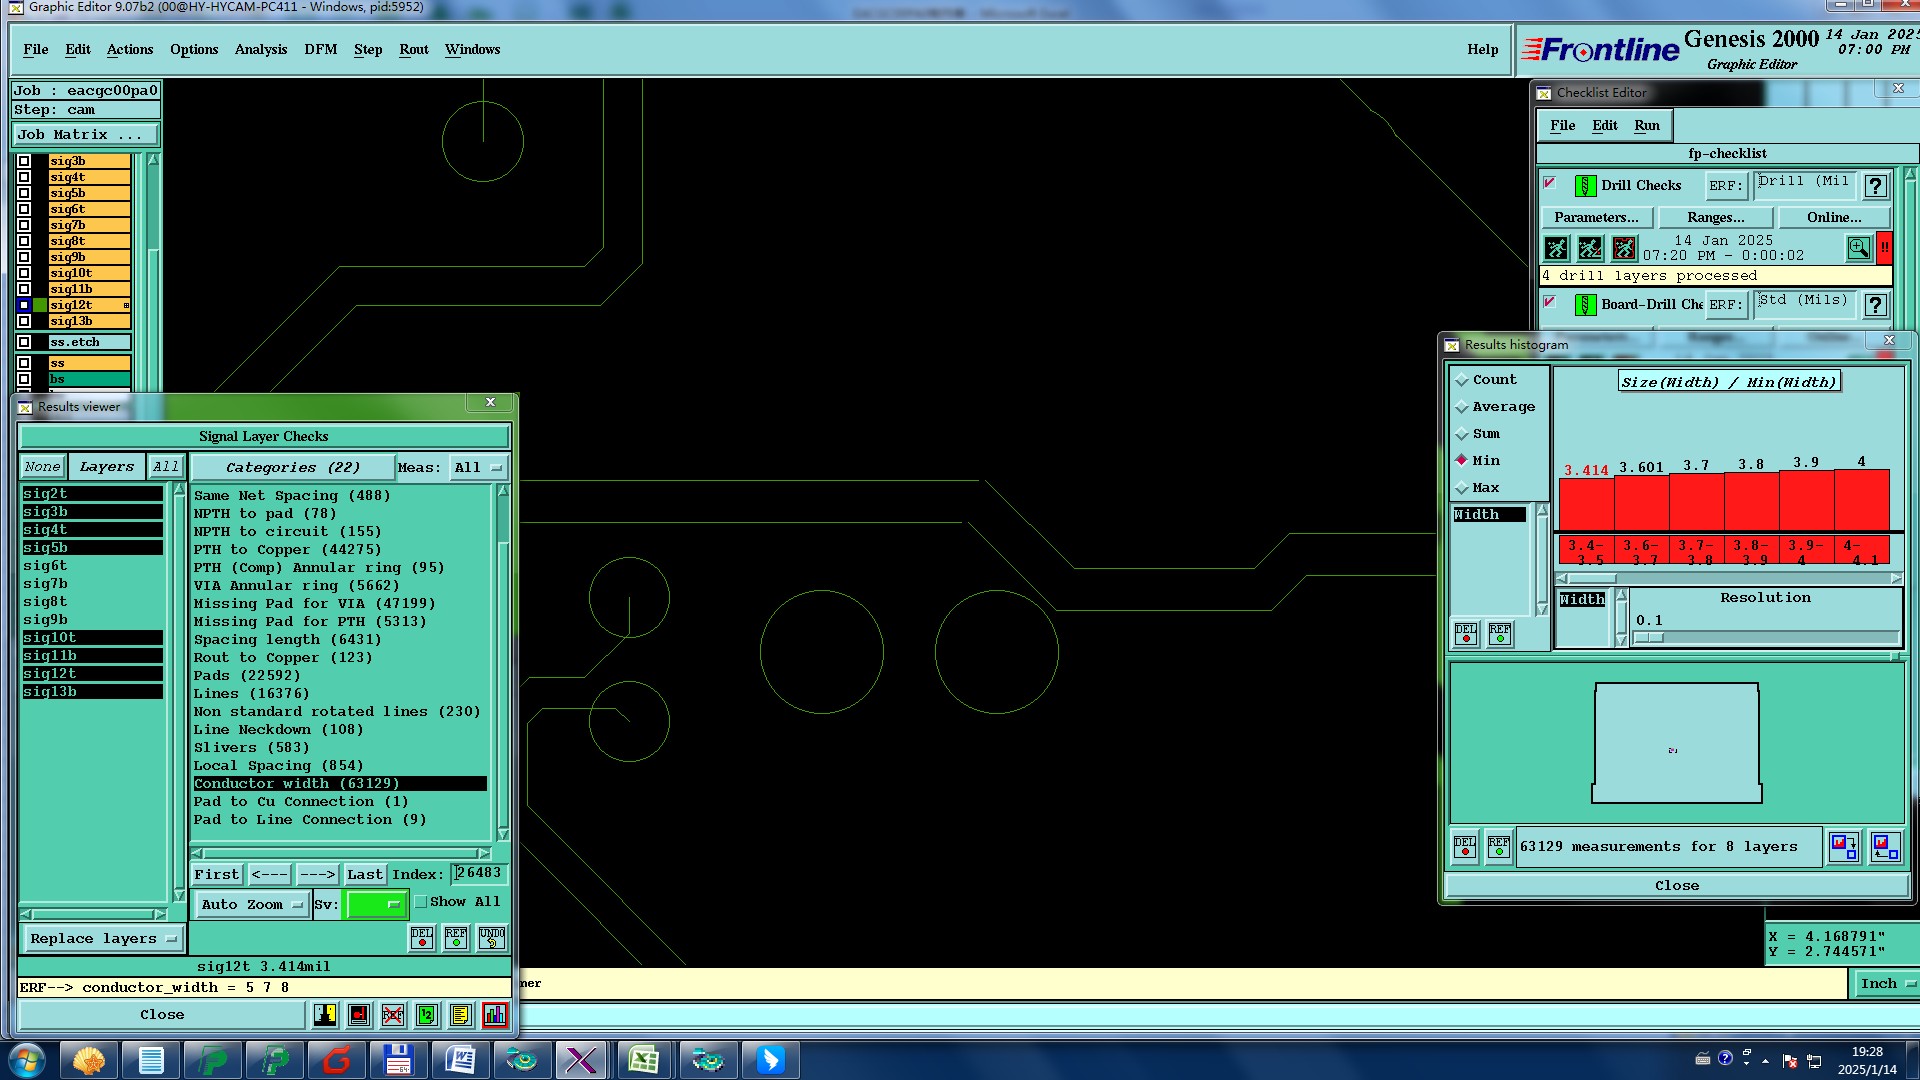Click the UNDO icon in Results viewer

(x=491, y=938)
